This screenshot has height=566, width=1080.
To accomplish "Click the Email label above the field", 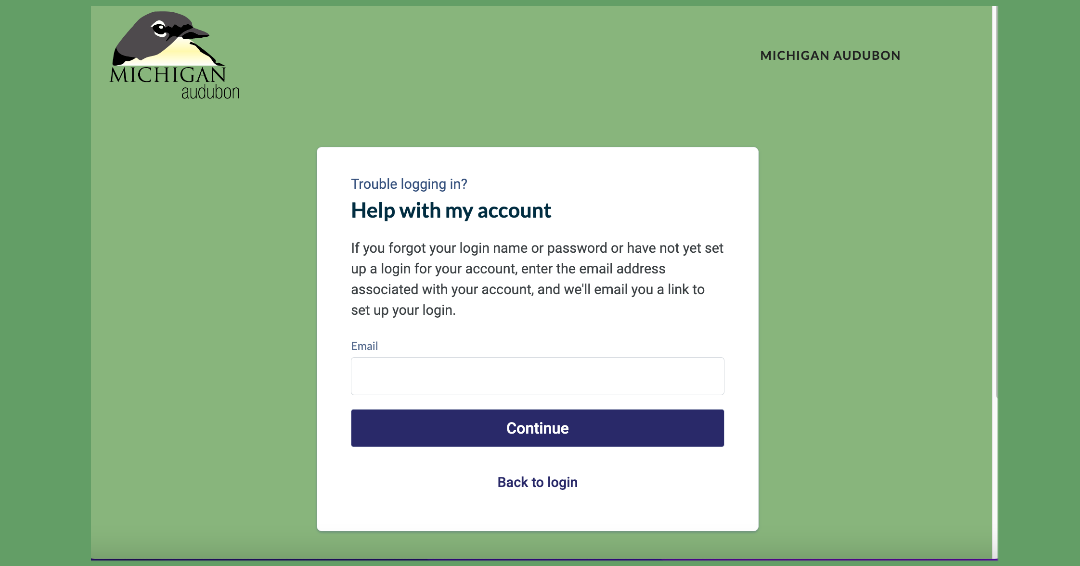I will point(364,346).
